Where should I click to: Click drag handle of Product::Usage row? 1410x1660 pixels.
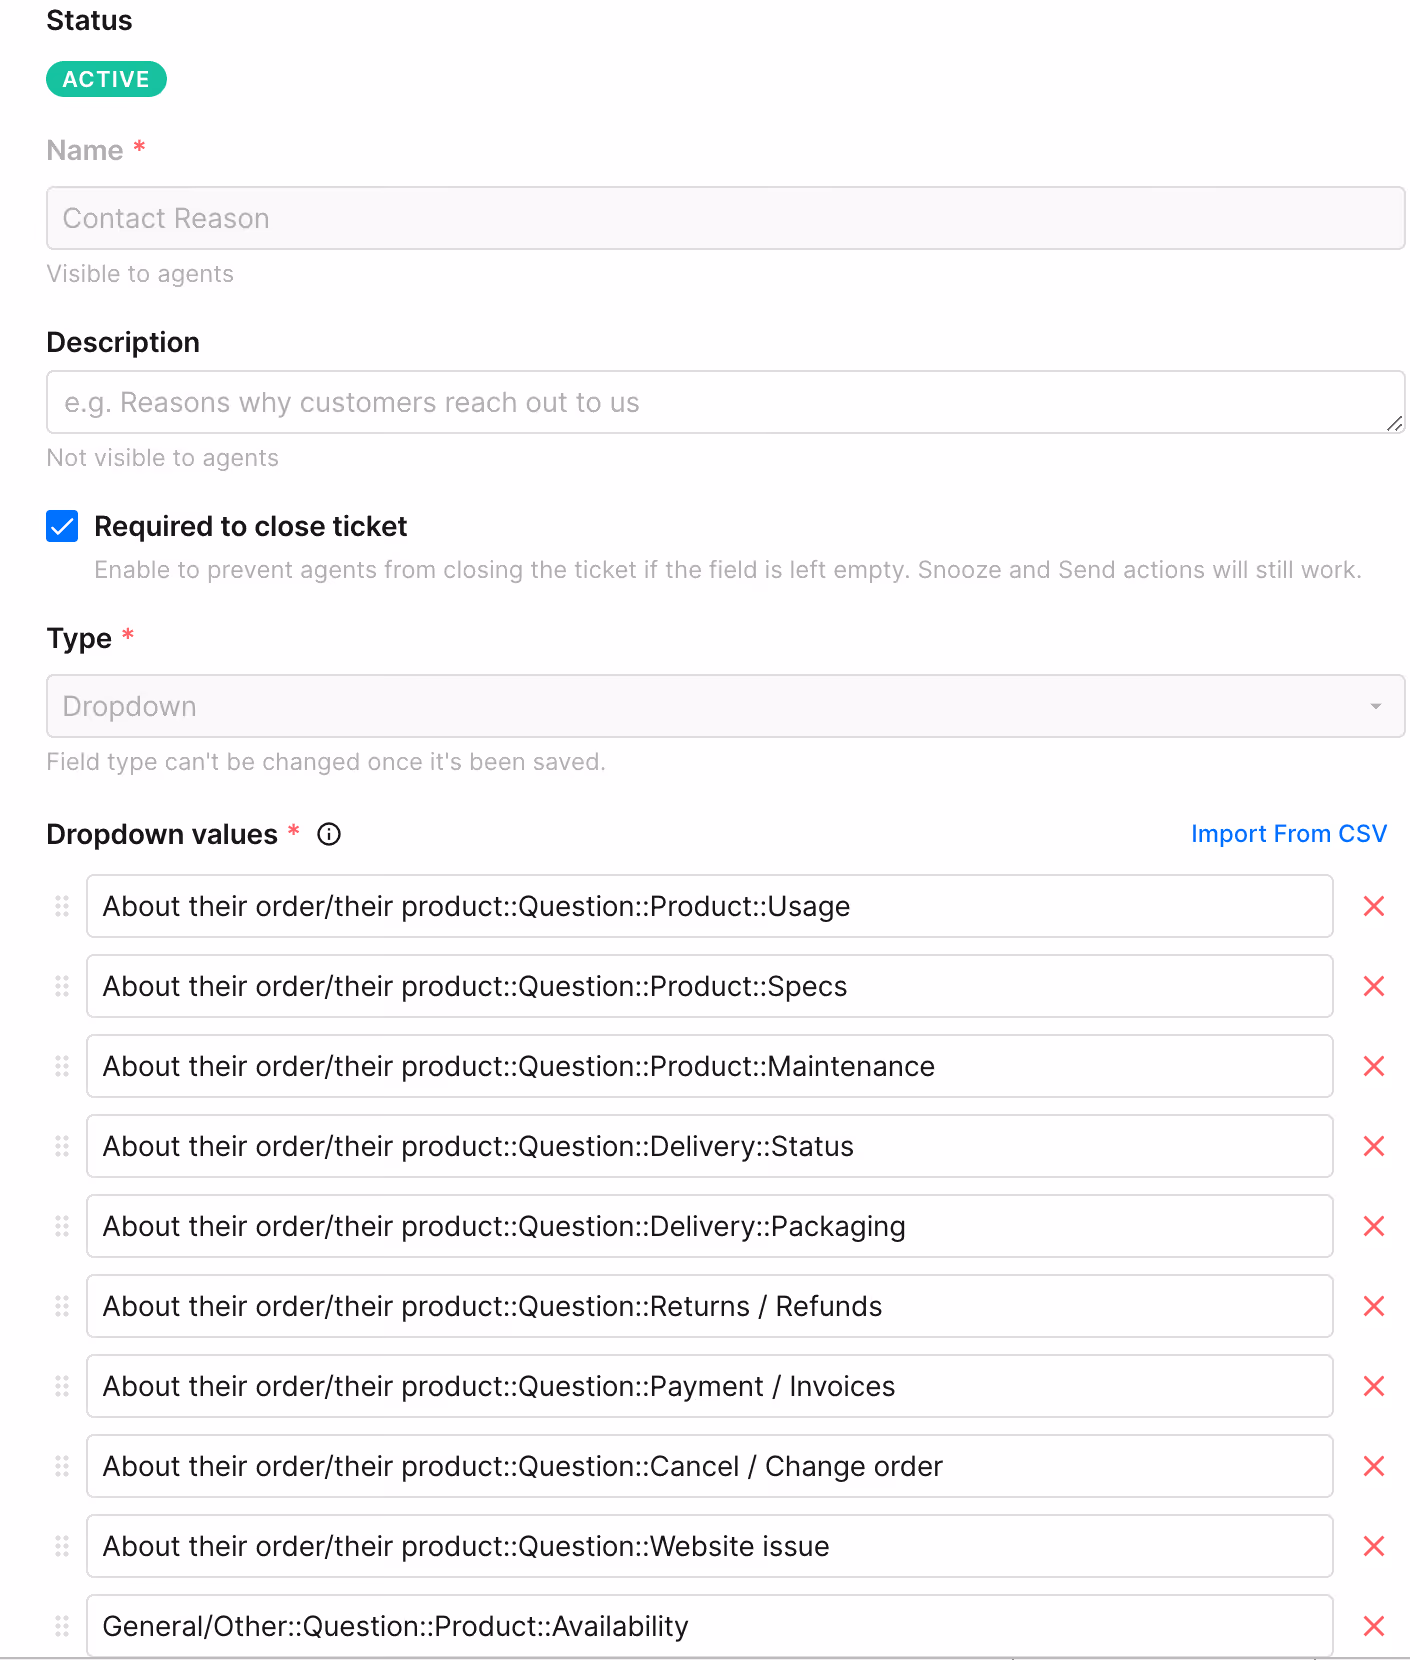click(x=62, y=906)
